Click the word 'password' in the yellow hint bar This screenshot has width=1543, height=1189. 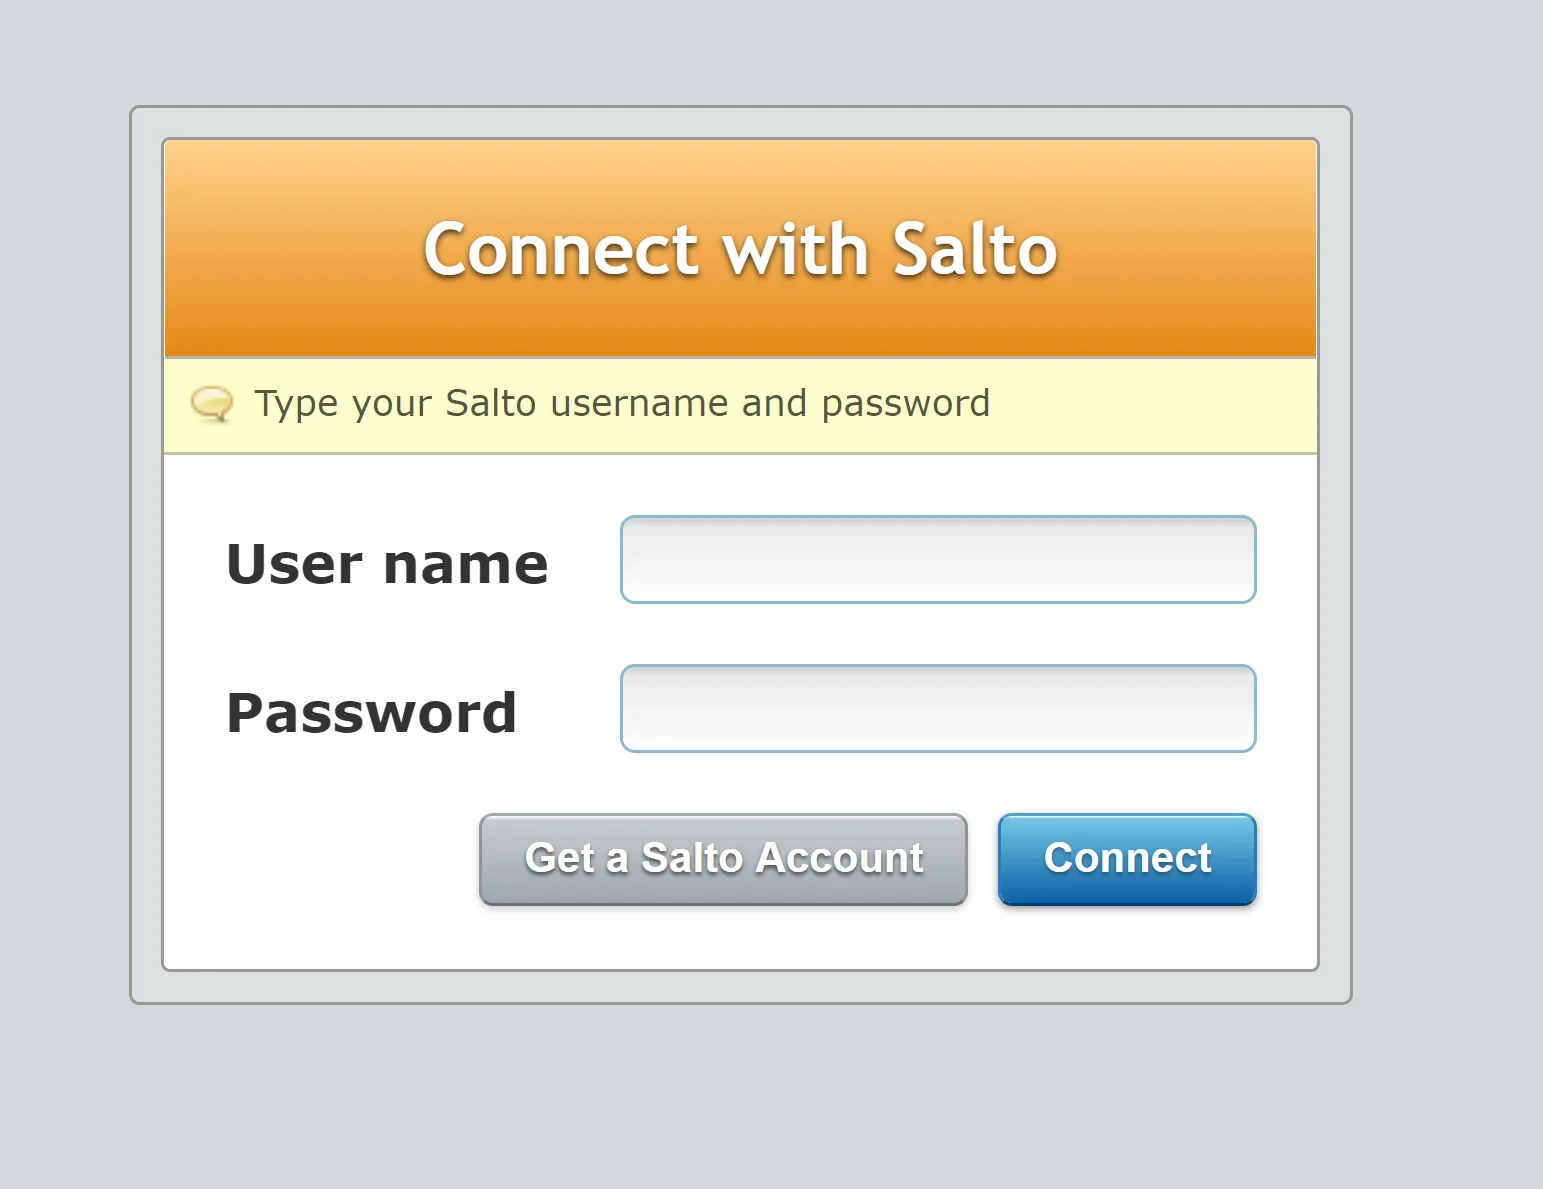(906, 405)
